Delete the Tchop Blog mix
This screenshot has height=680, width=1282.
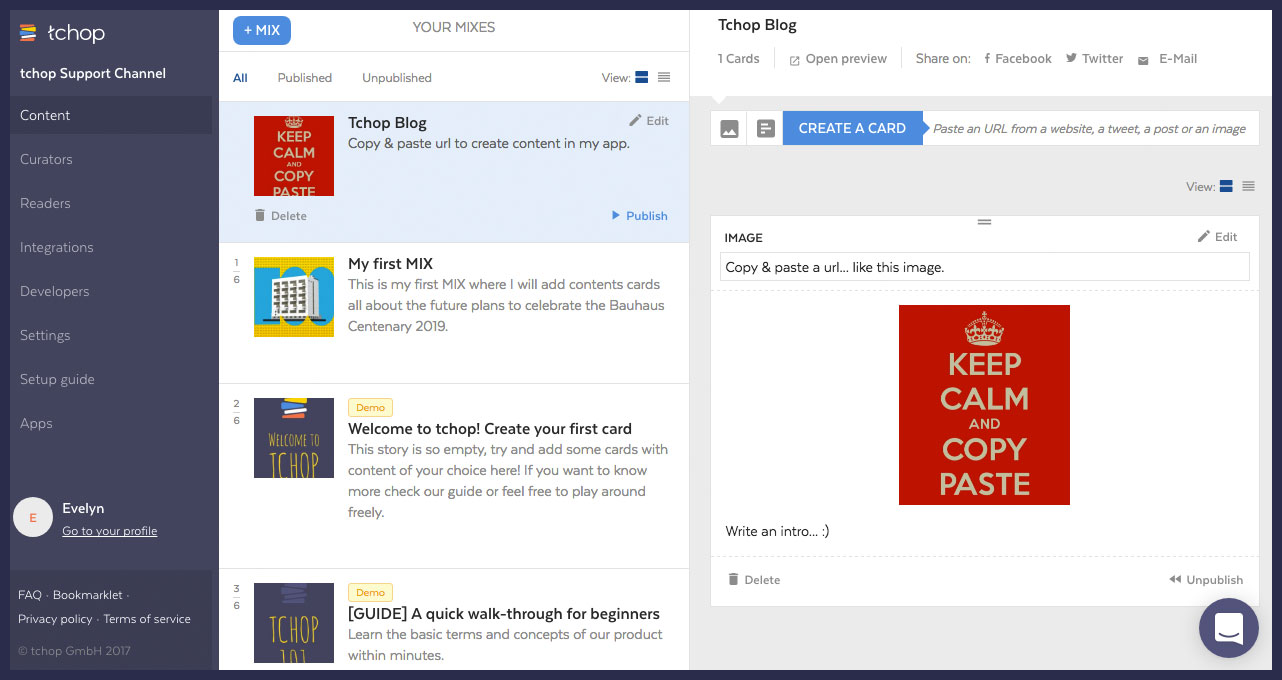point(280,216)
